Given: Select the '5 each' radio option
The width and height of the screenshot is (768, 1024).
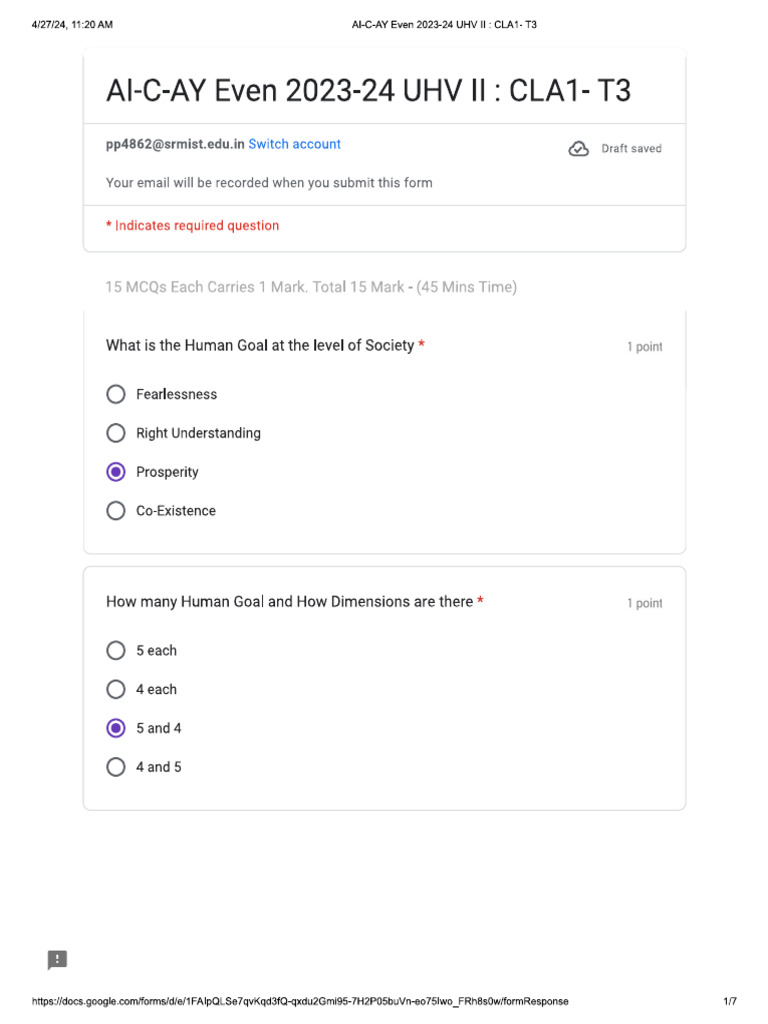Looking at the screenshot, I should coord(116,650).
